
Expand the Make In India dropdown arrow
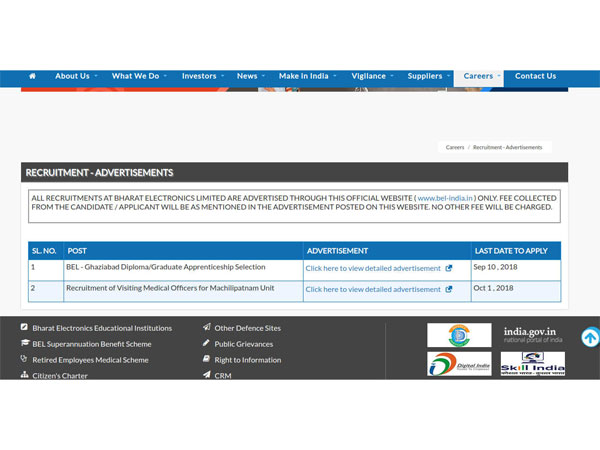335,76
